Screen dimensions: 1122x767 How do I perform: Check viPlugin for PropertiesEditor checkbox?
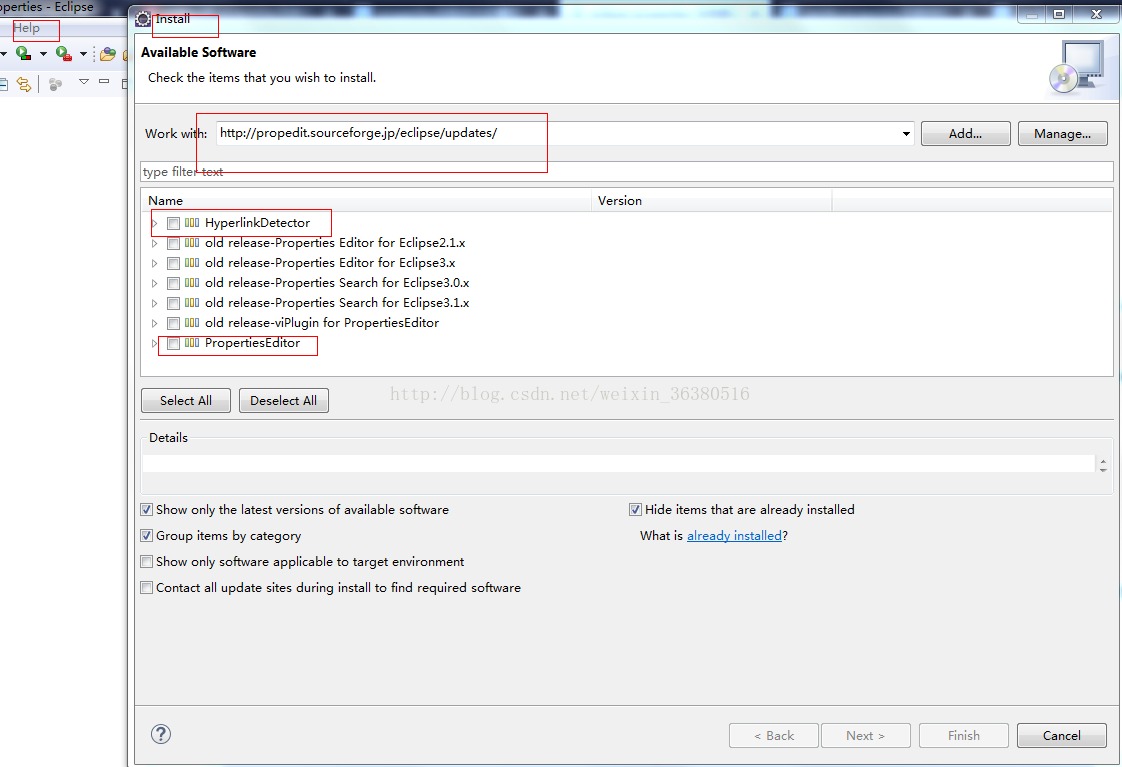(173, 323)
